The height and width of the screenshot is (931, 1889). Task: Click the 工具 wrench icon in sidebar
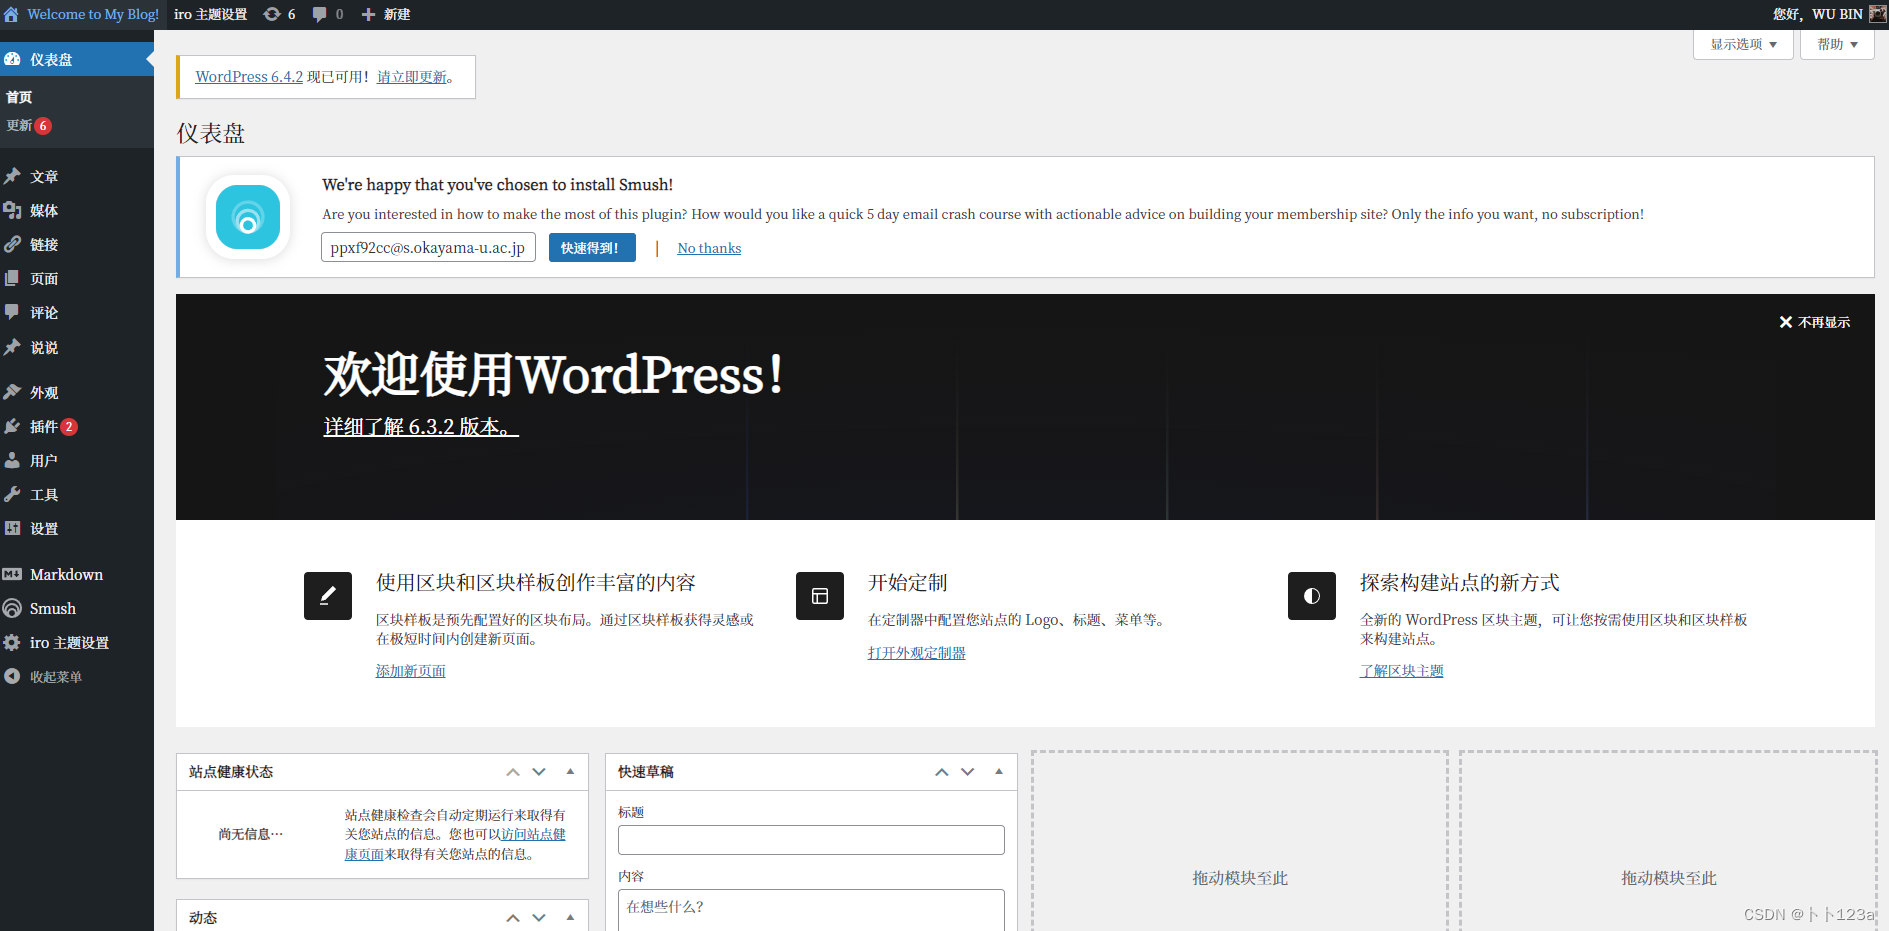(12, 494)
